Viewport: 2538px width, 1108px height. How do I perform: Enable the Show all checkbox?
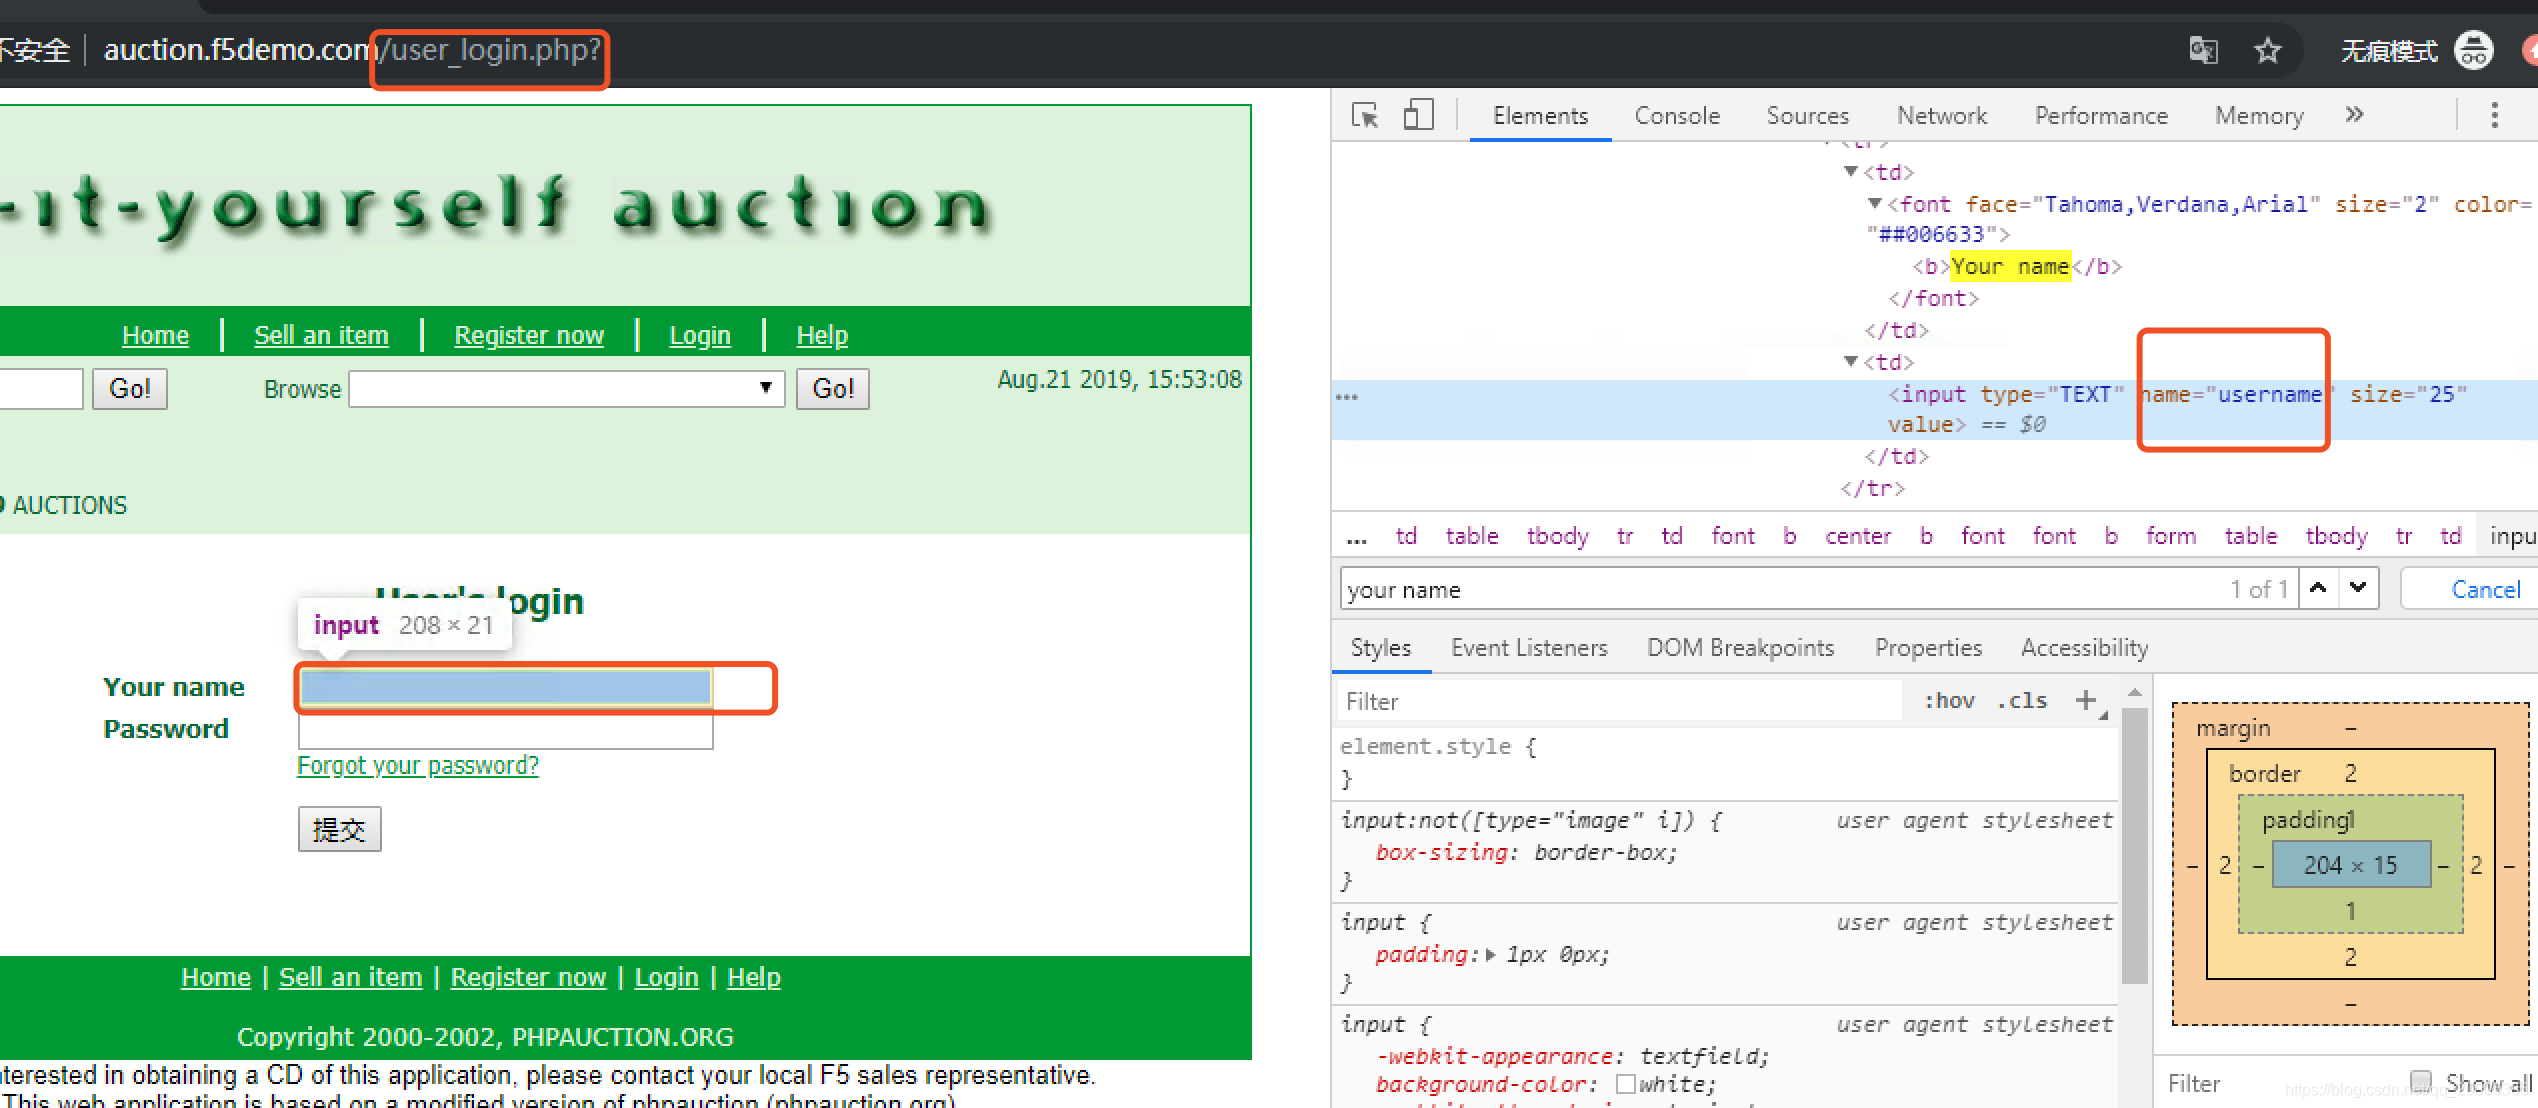[x=2421, y=1081]
